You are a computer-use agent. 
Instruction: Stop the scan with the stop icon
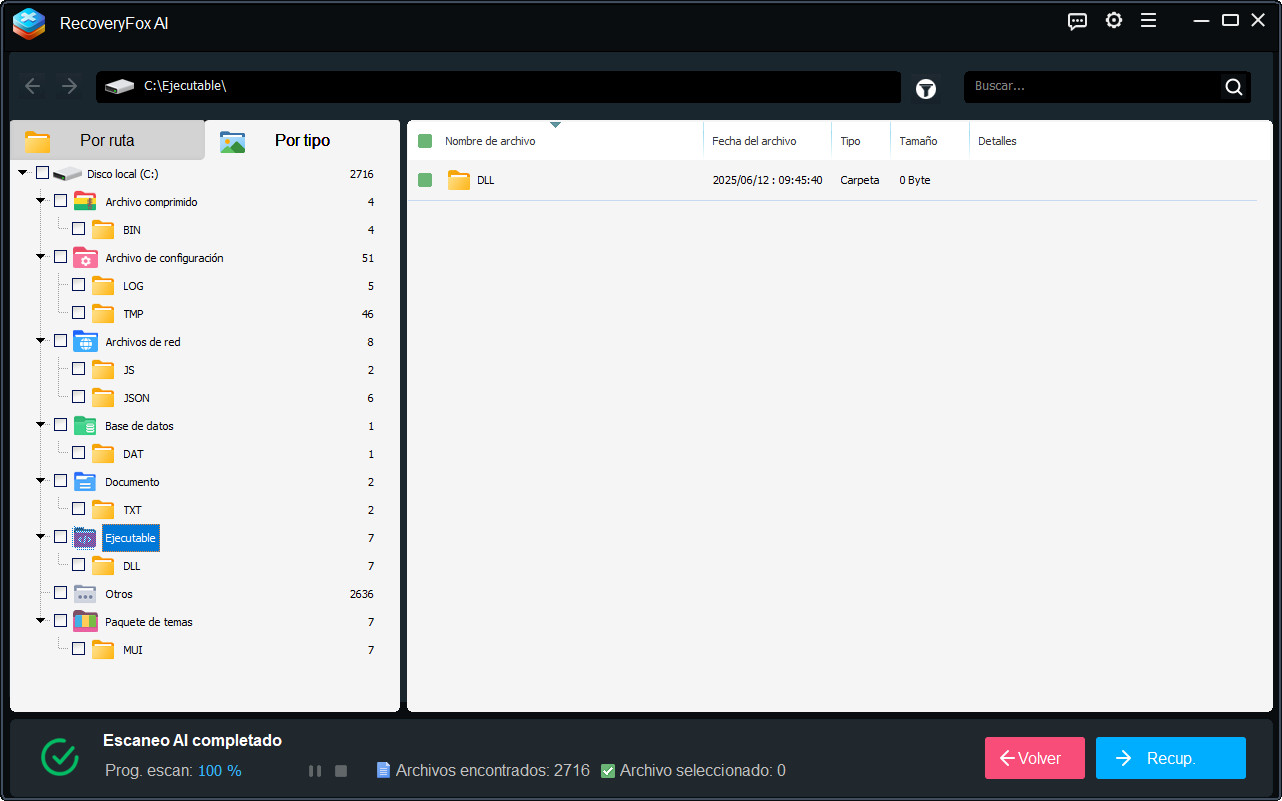click(x=340, y=770)
